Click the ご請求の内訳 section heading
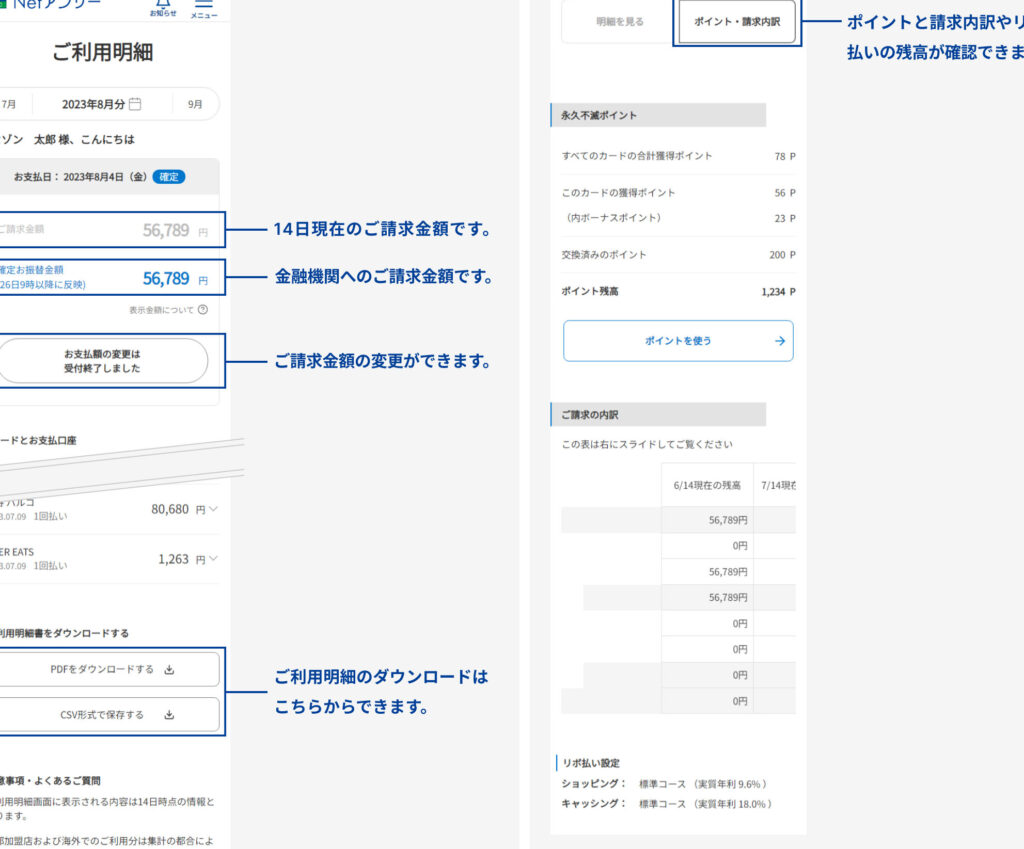 pyautogui.click(x=590, y=415)
